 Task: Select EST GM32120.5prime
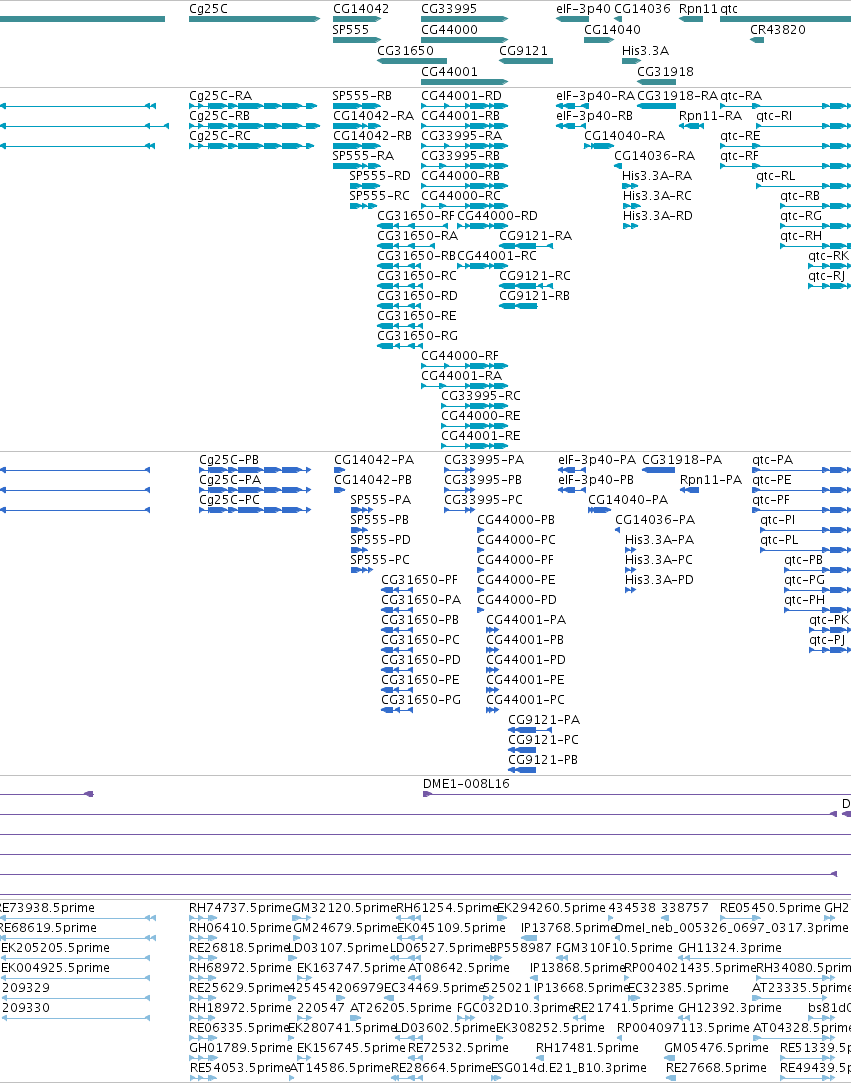(x=345, y=908)
